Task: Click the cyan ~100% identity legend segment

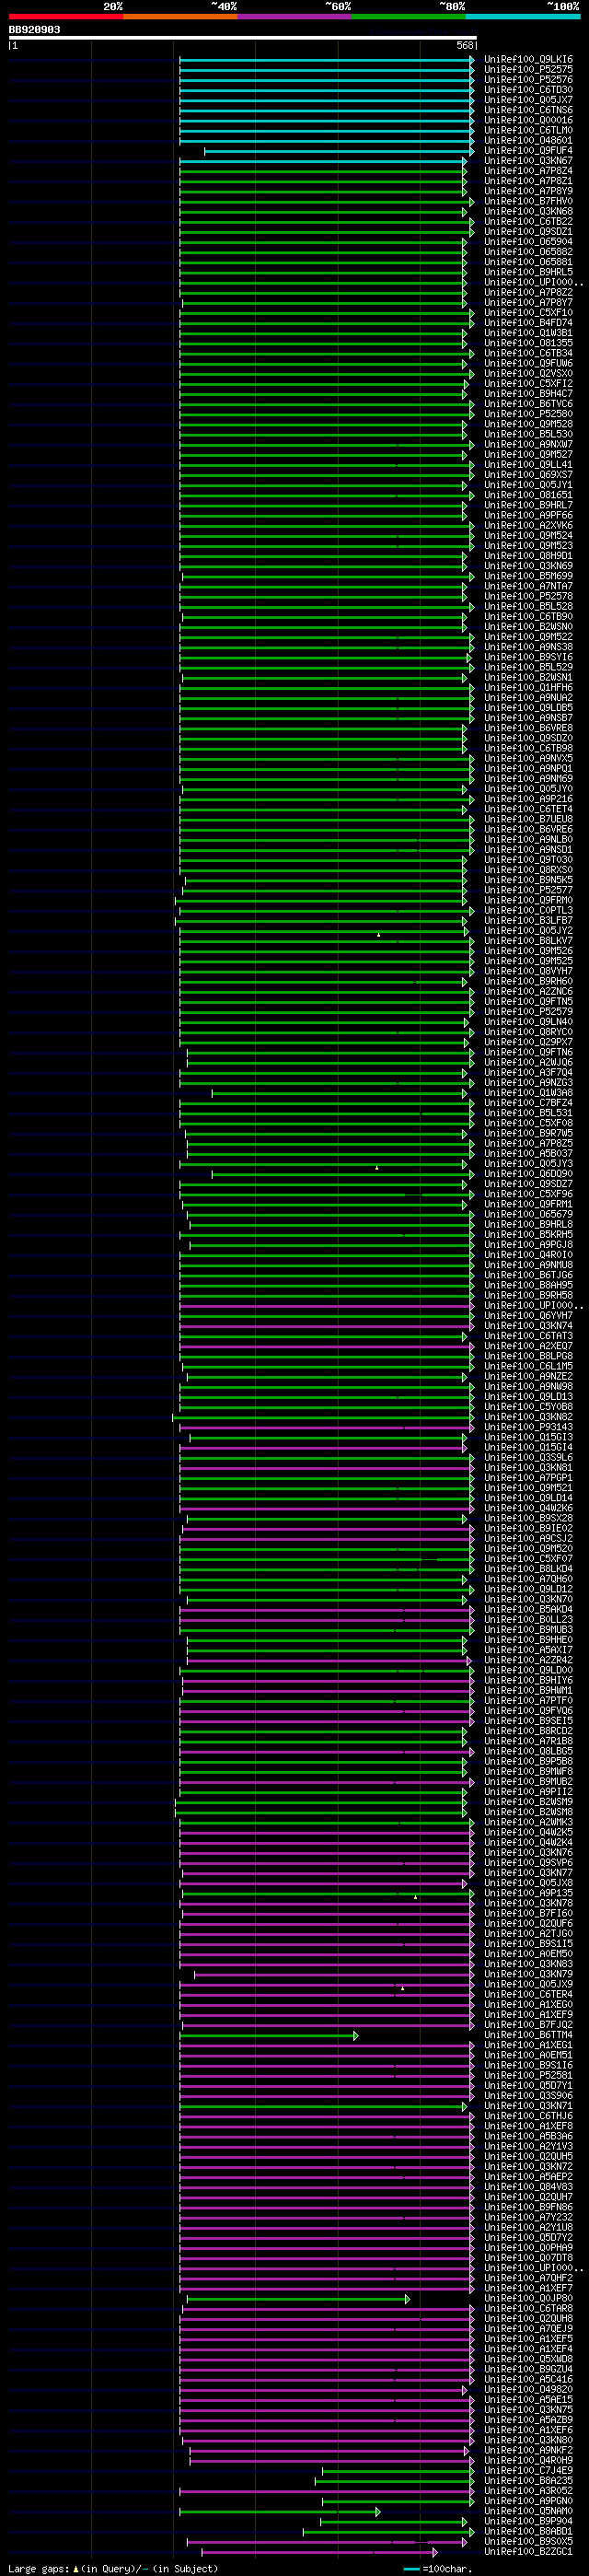Action: (x=523, y=16)
